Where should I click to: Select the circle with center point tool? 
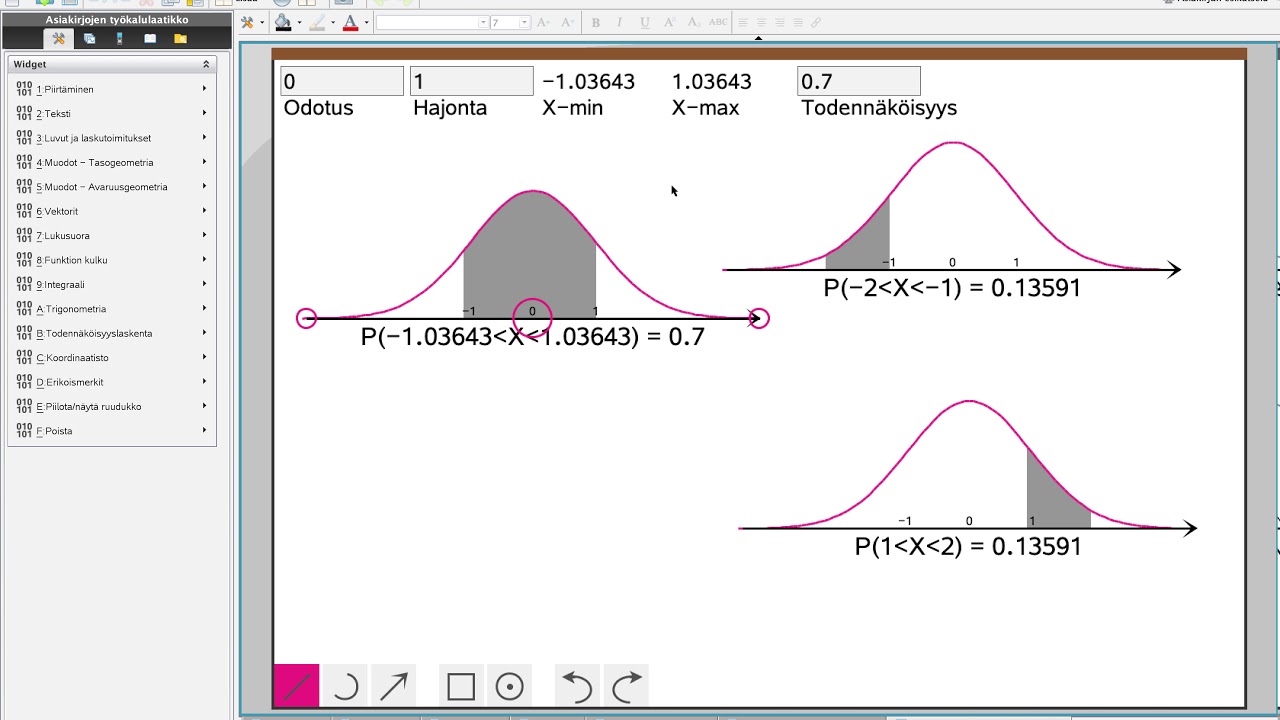510,686
